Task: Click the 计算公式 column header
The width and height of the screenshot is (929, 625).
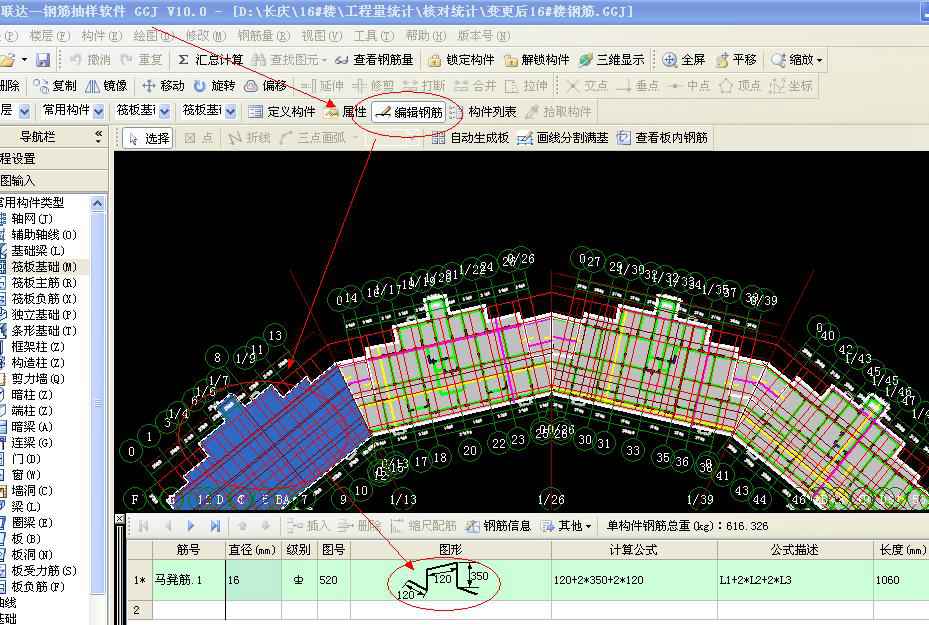Action: tap(634, 550)
